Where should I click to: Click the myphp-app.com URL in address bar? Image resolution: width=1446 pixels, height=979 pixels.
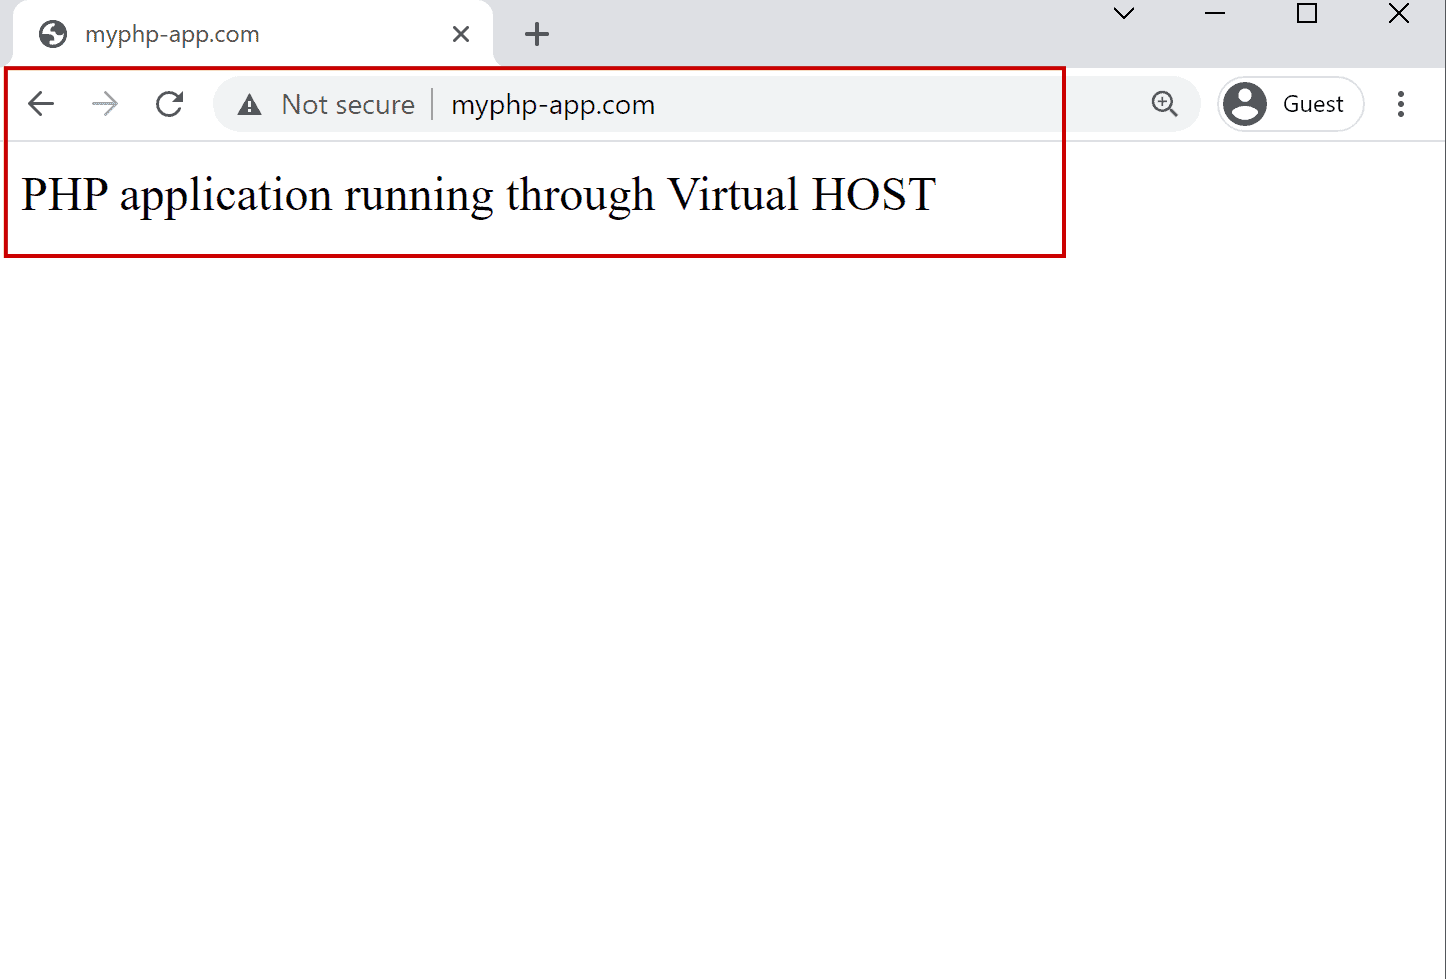click(553, 105)
